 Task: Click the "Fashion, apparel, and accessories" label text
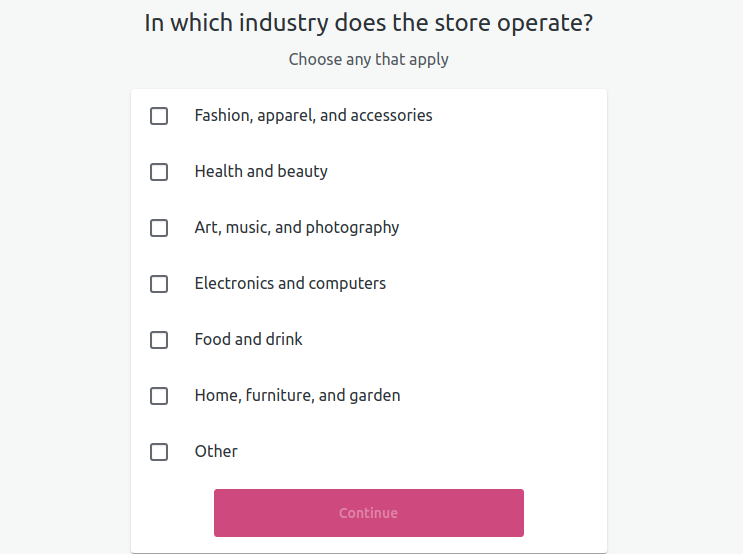(x=313, y=116)
